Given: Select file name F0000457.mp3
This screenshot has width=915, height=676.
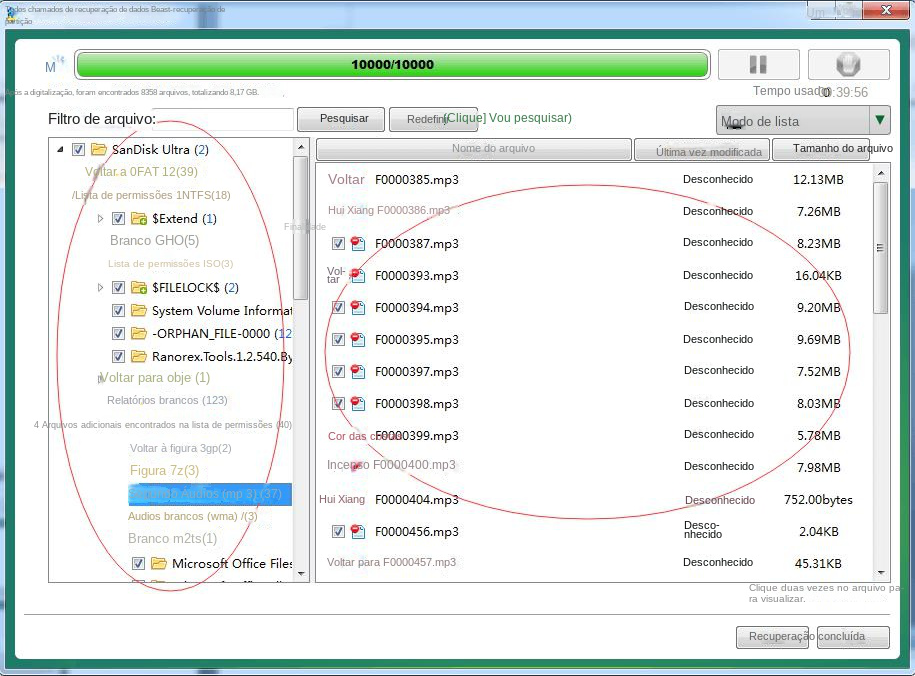Looking at the screenshot, I should (419, 562).
